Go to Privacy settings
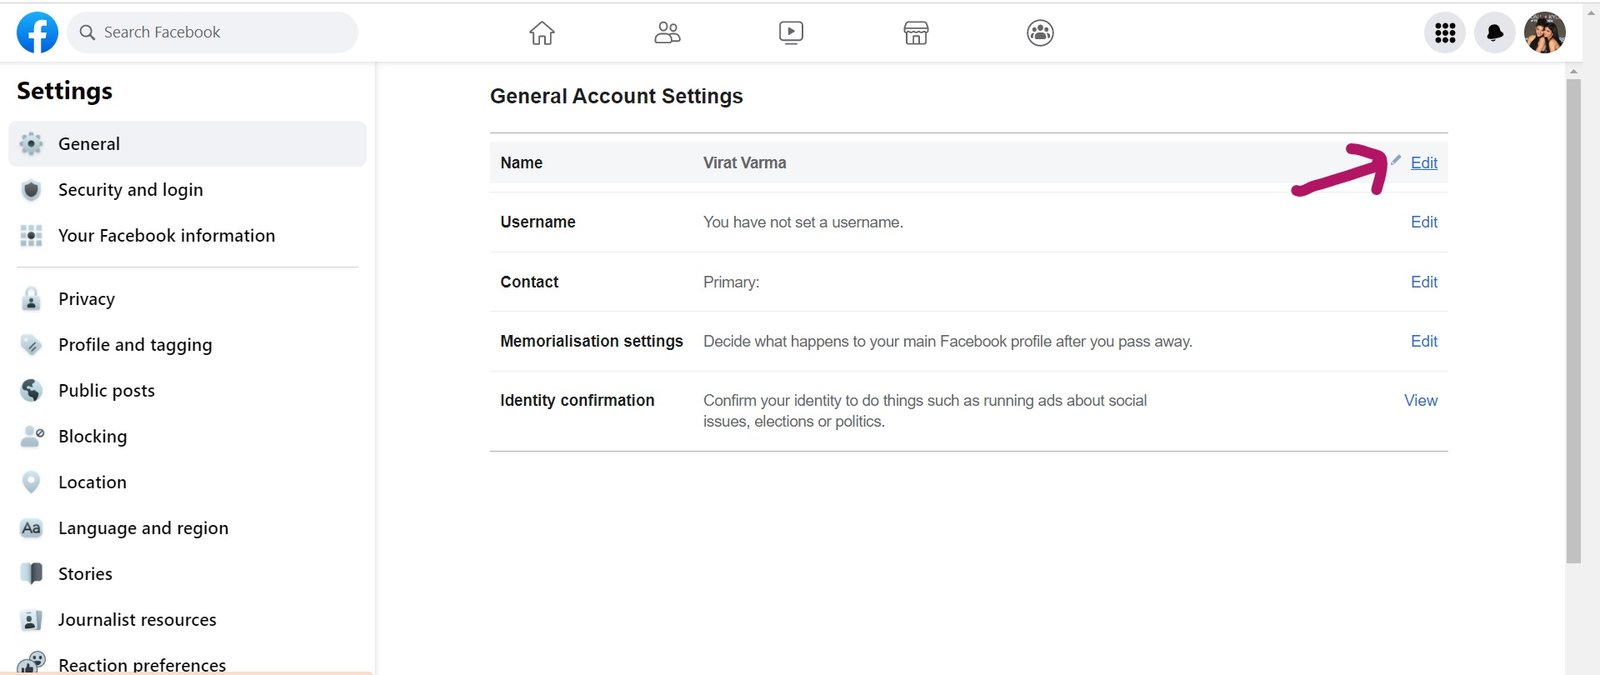1600x675 pixels. [x=188, y=299]
